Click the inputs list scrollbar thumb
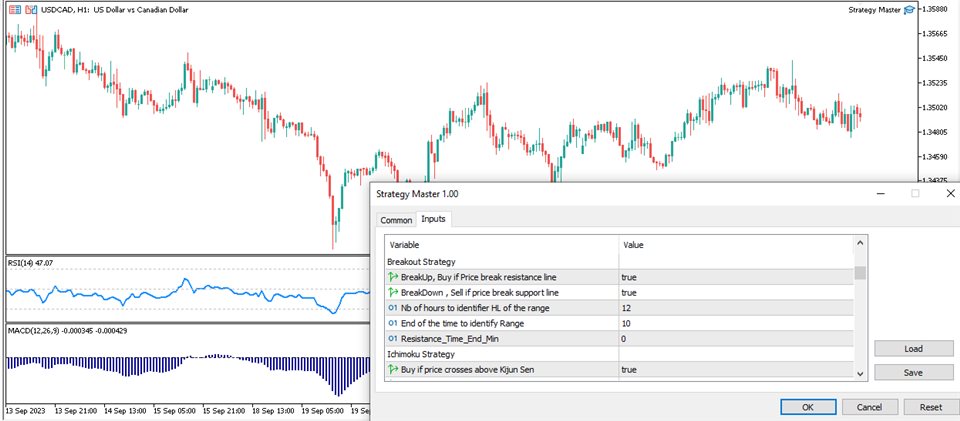The width and height of the screenshot is (960, 421). pos(860,272)
